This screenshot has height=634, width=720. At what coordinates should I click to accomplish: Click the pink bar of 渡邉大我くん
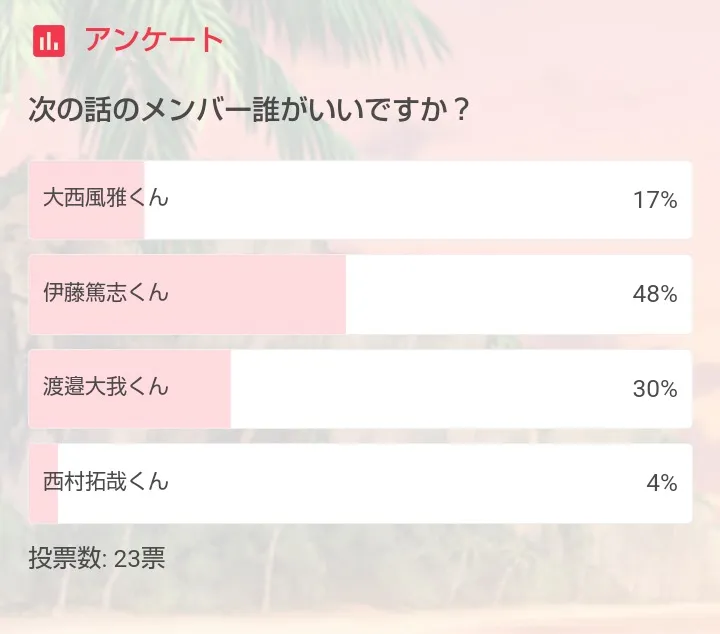click(129, 389)
